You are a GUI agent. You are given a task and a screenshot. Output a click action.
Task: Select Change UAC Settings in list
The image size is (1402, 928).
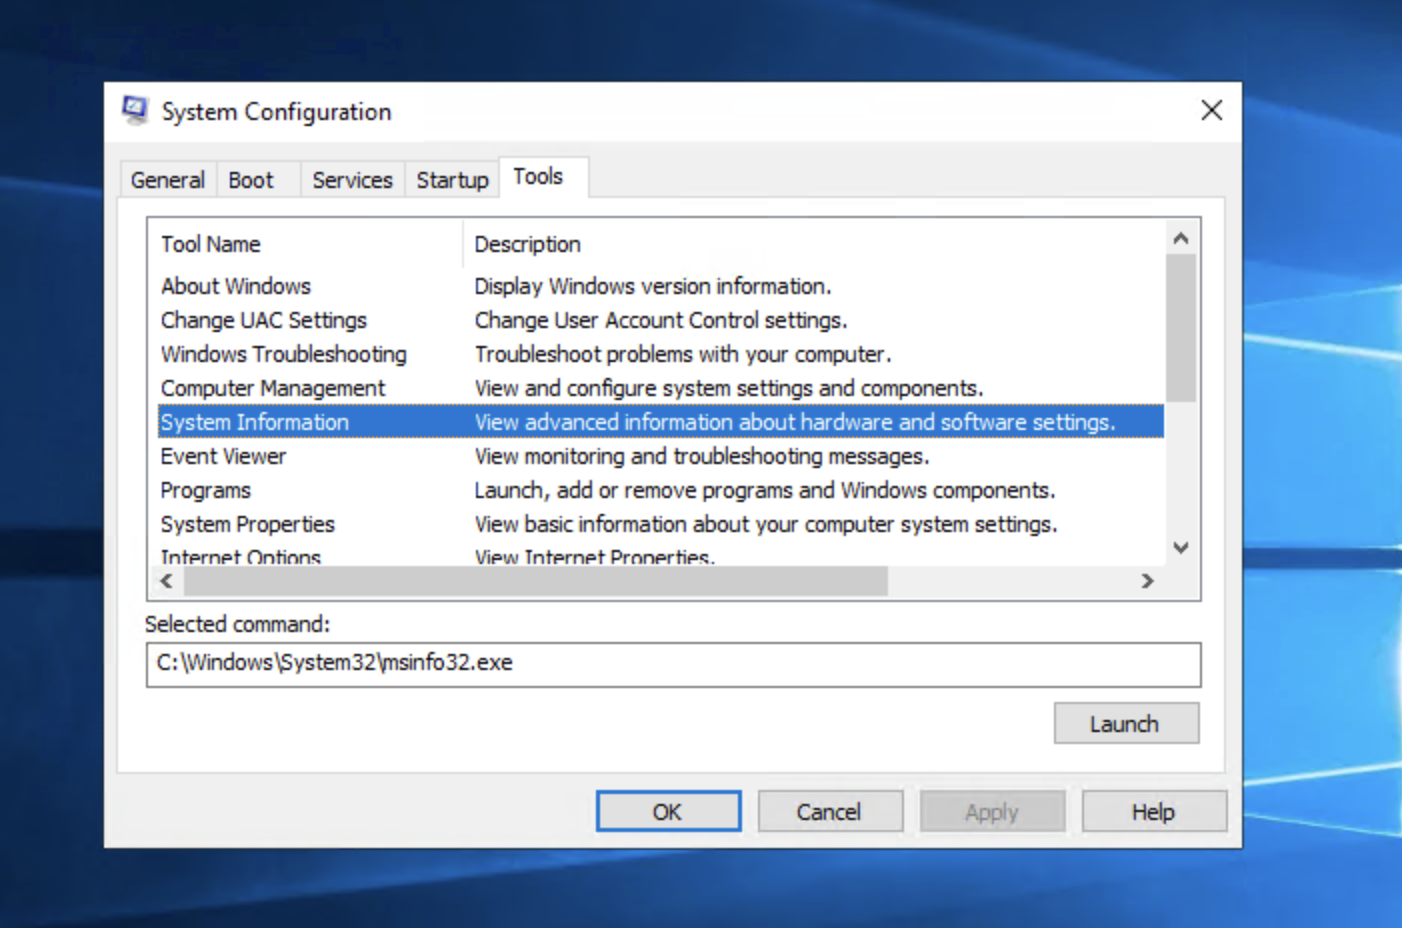pyautogui.click(x=264, y=320)
